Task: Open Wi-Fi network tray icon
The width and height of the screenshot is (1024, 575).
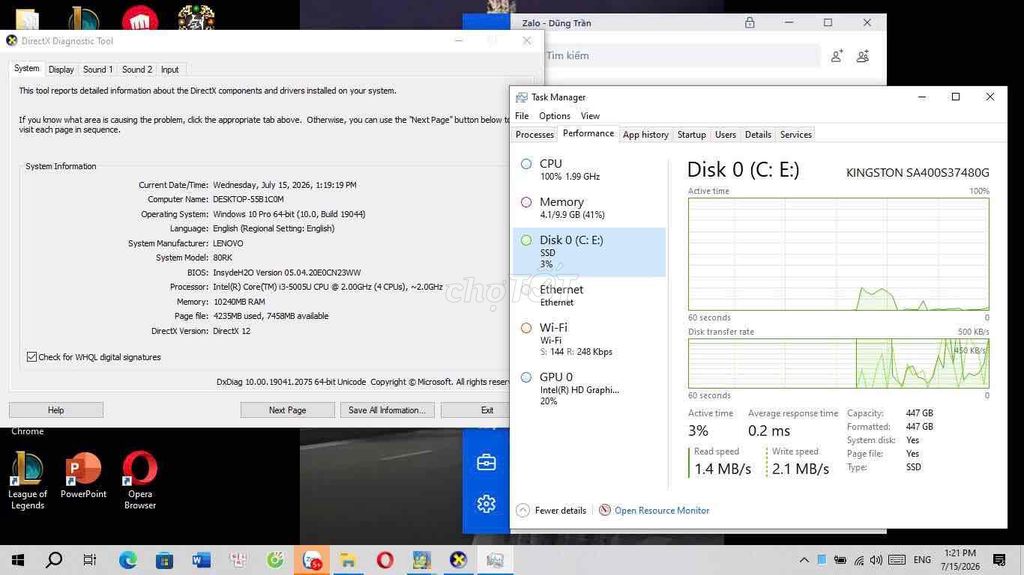Action: coord(859,560)
